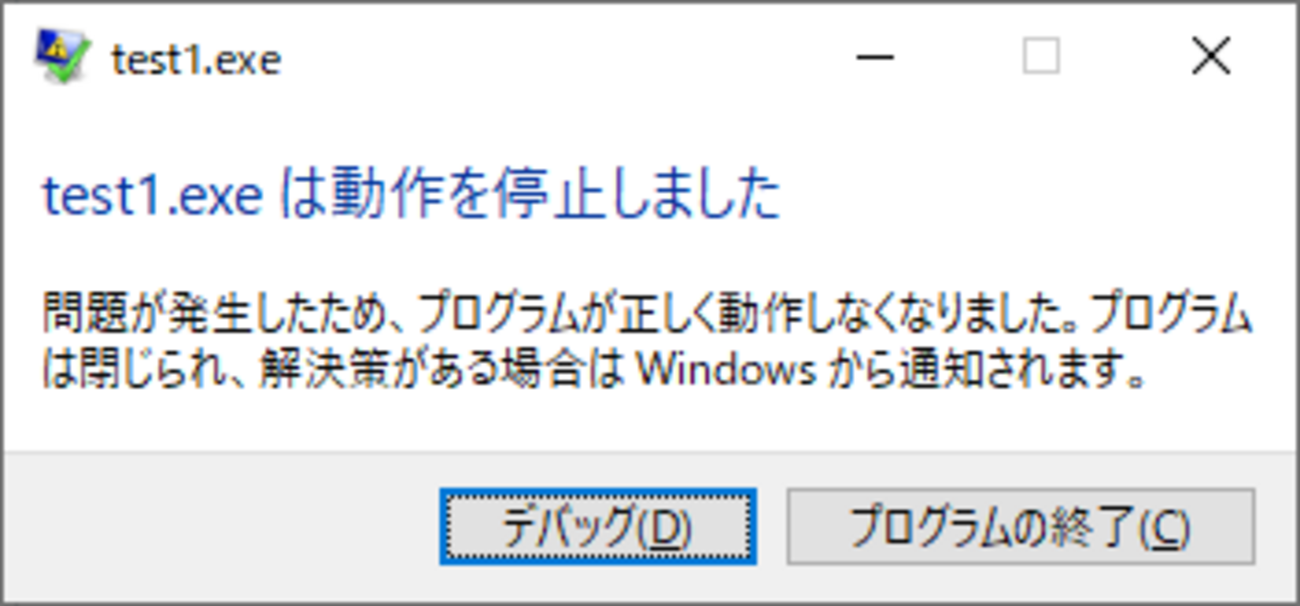1300x606 pixels.
Task: Click the test1.exe icon in title bar
Action: point(62,57)
